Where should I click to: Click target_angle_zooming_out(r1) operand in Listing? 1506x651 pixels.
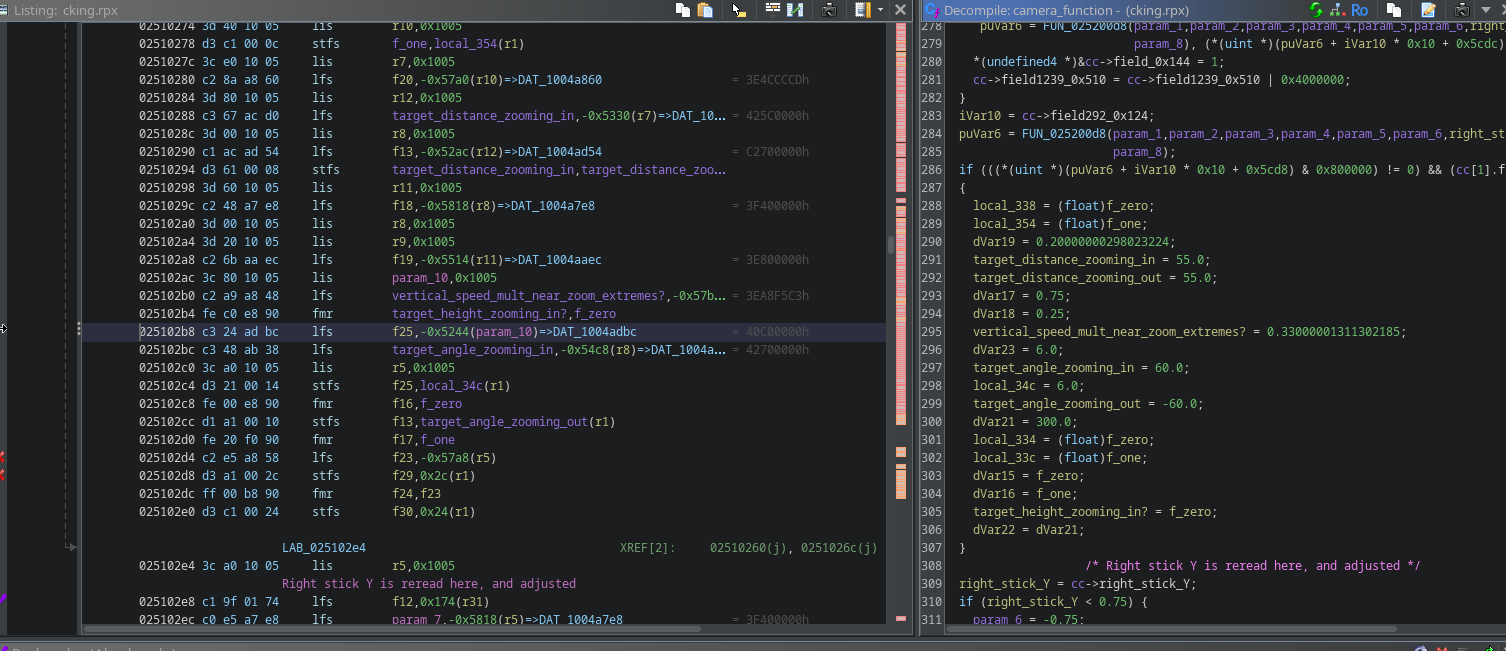coord(504,422)
